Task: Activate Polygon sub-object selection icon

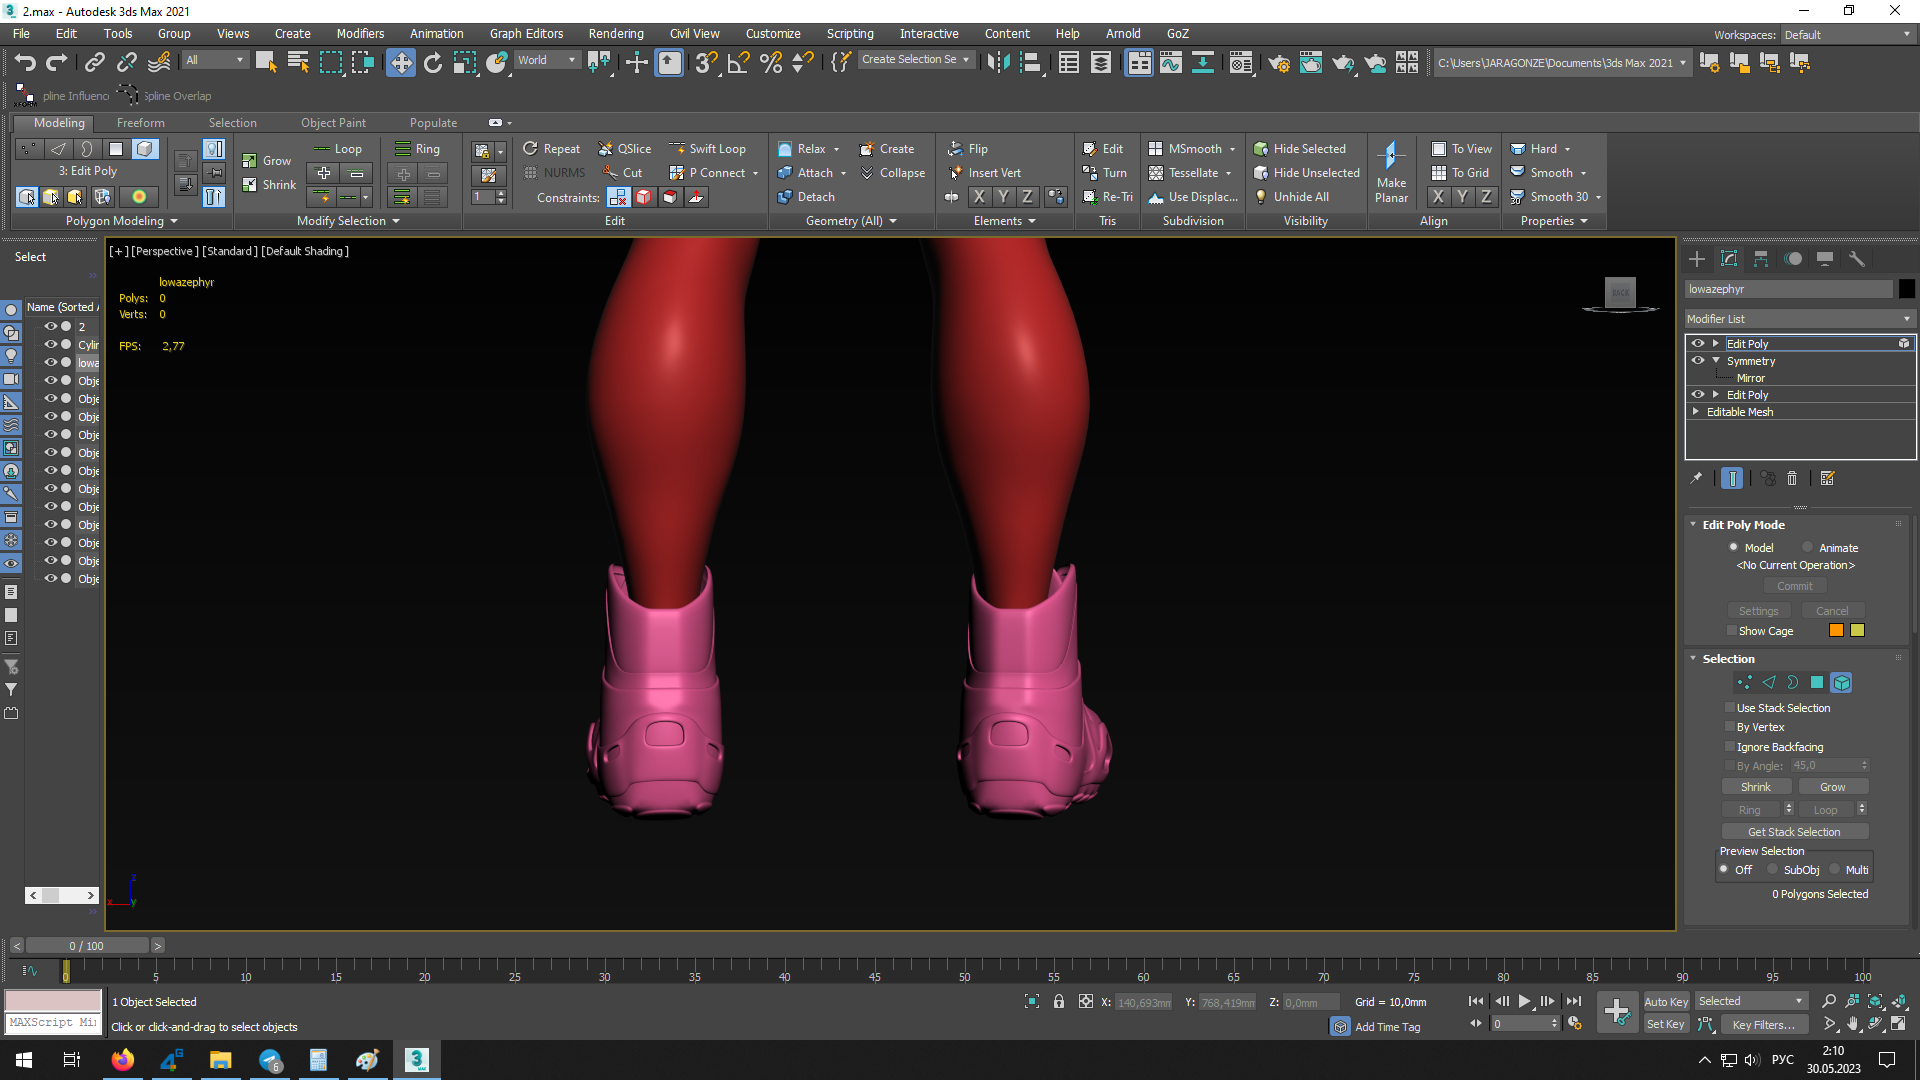Action: pyautogui.click(x=1817, y=682)
